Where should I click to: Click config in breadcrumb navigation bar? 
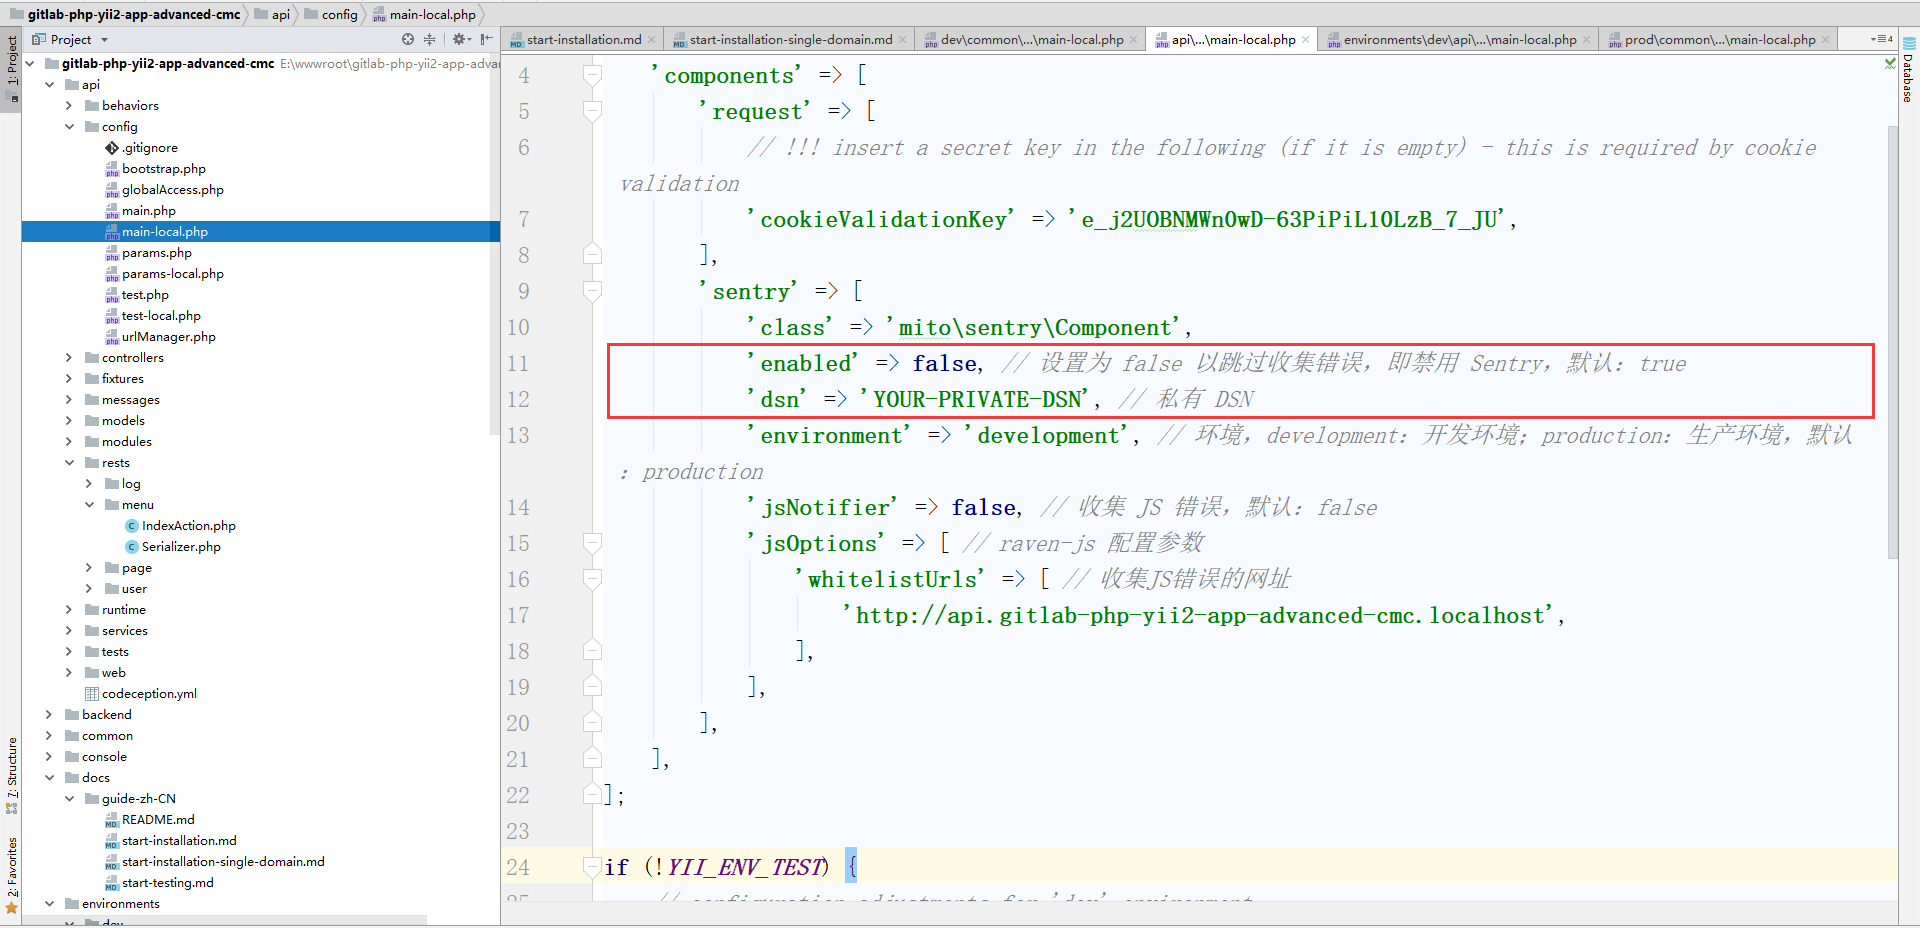pos(339,14)
